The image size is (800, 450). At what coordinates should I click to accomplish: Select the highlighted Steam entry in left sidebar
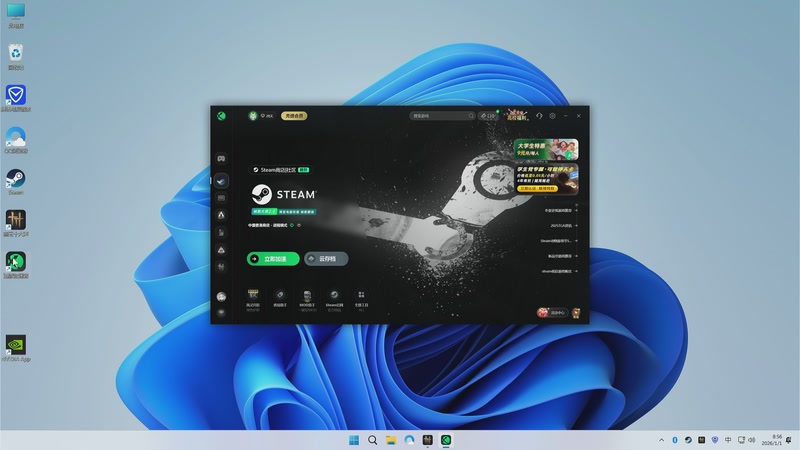221,181
